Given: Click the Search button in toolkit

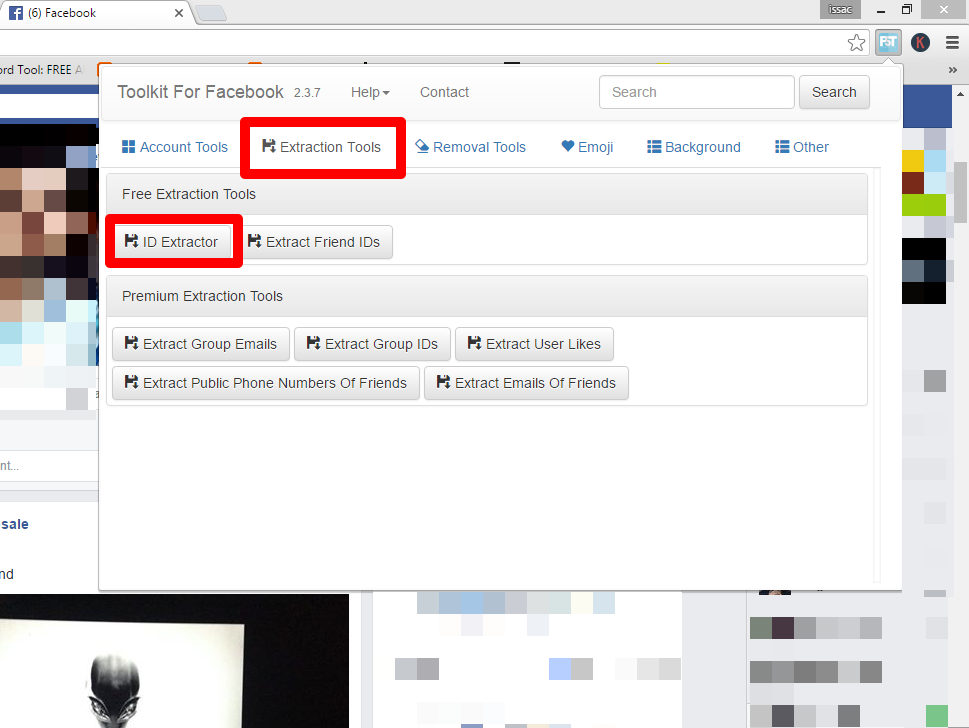Looking at the screenshot, I should point(834,92).
